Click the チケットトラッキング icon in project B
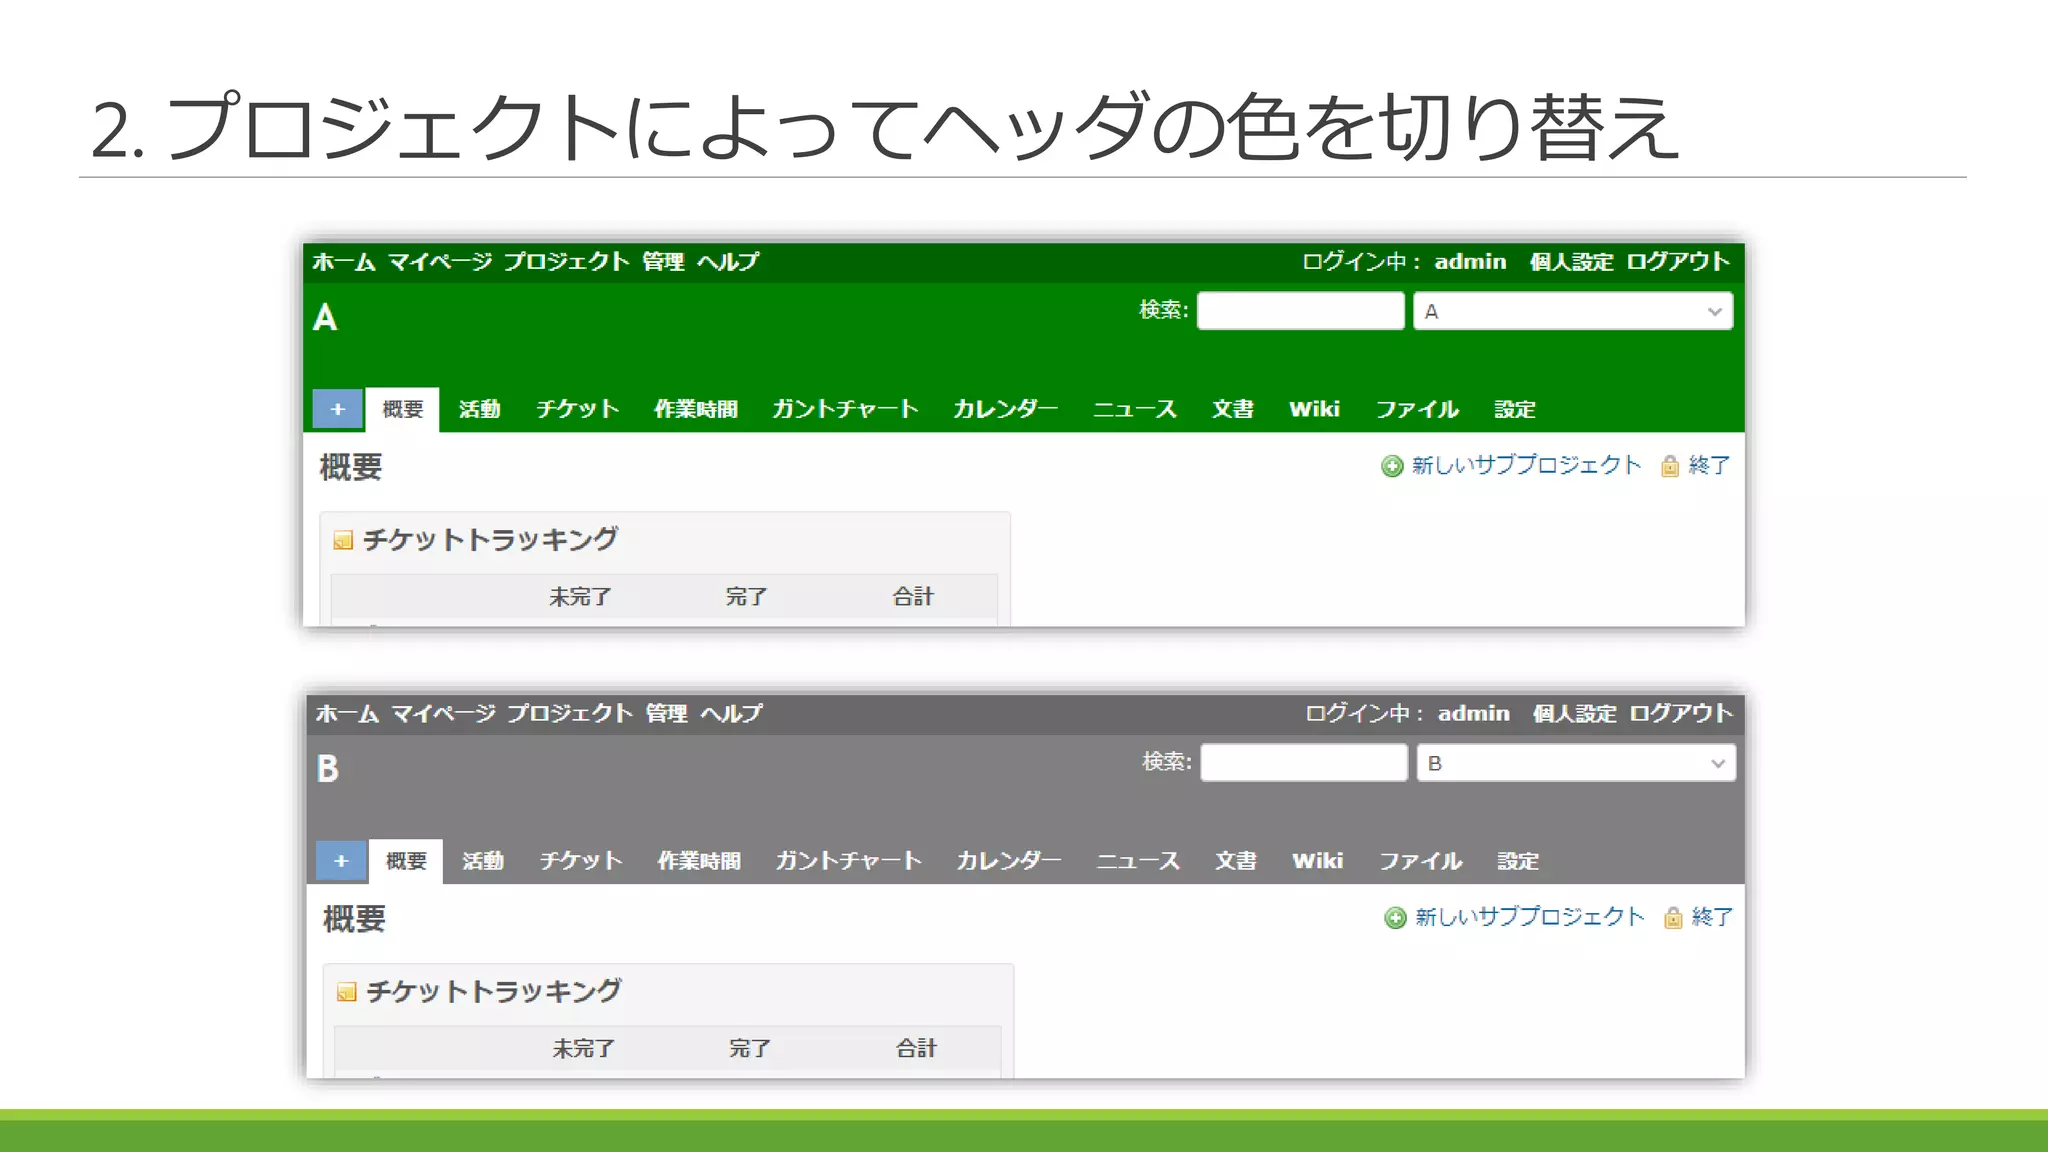This screenshot has height=1152, width=2048. 347,992
